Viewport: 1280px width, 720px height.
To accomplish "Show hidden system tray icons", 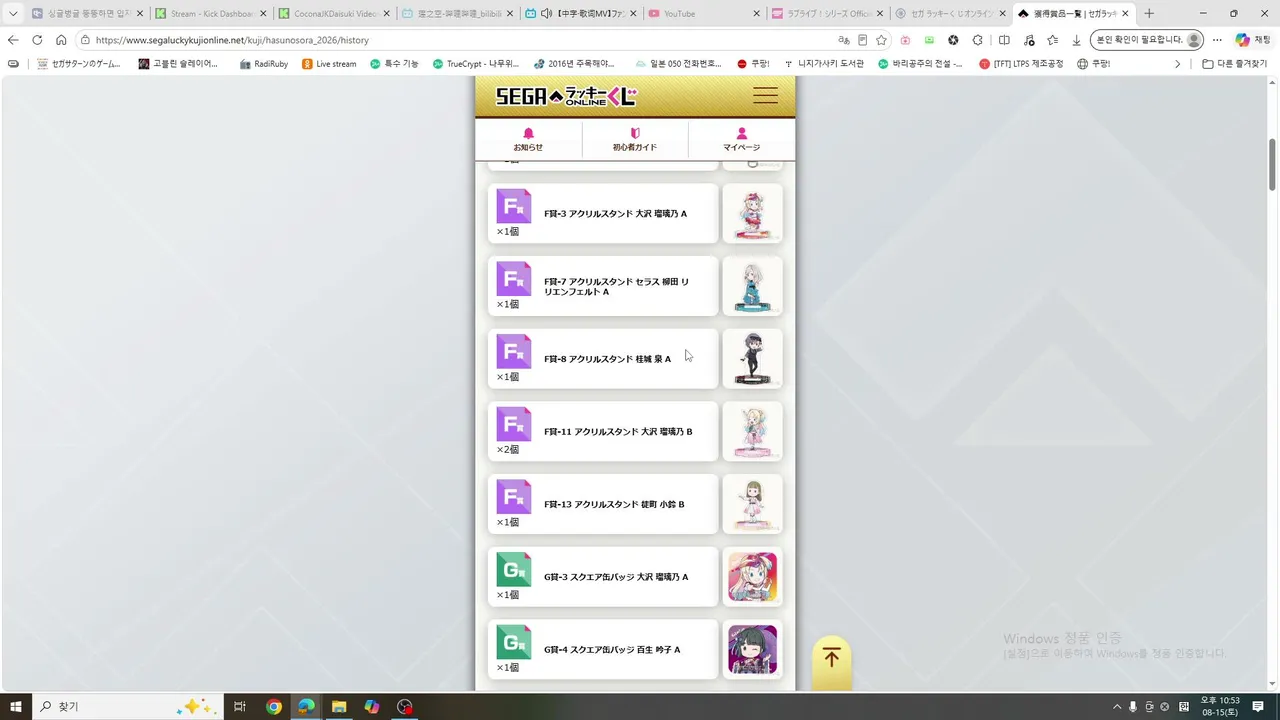I will [1117, 707].
